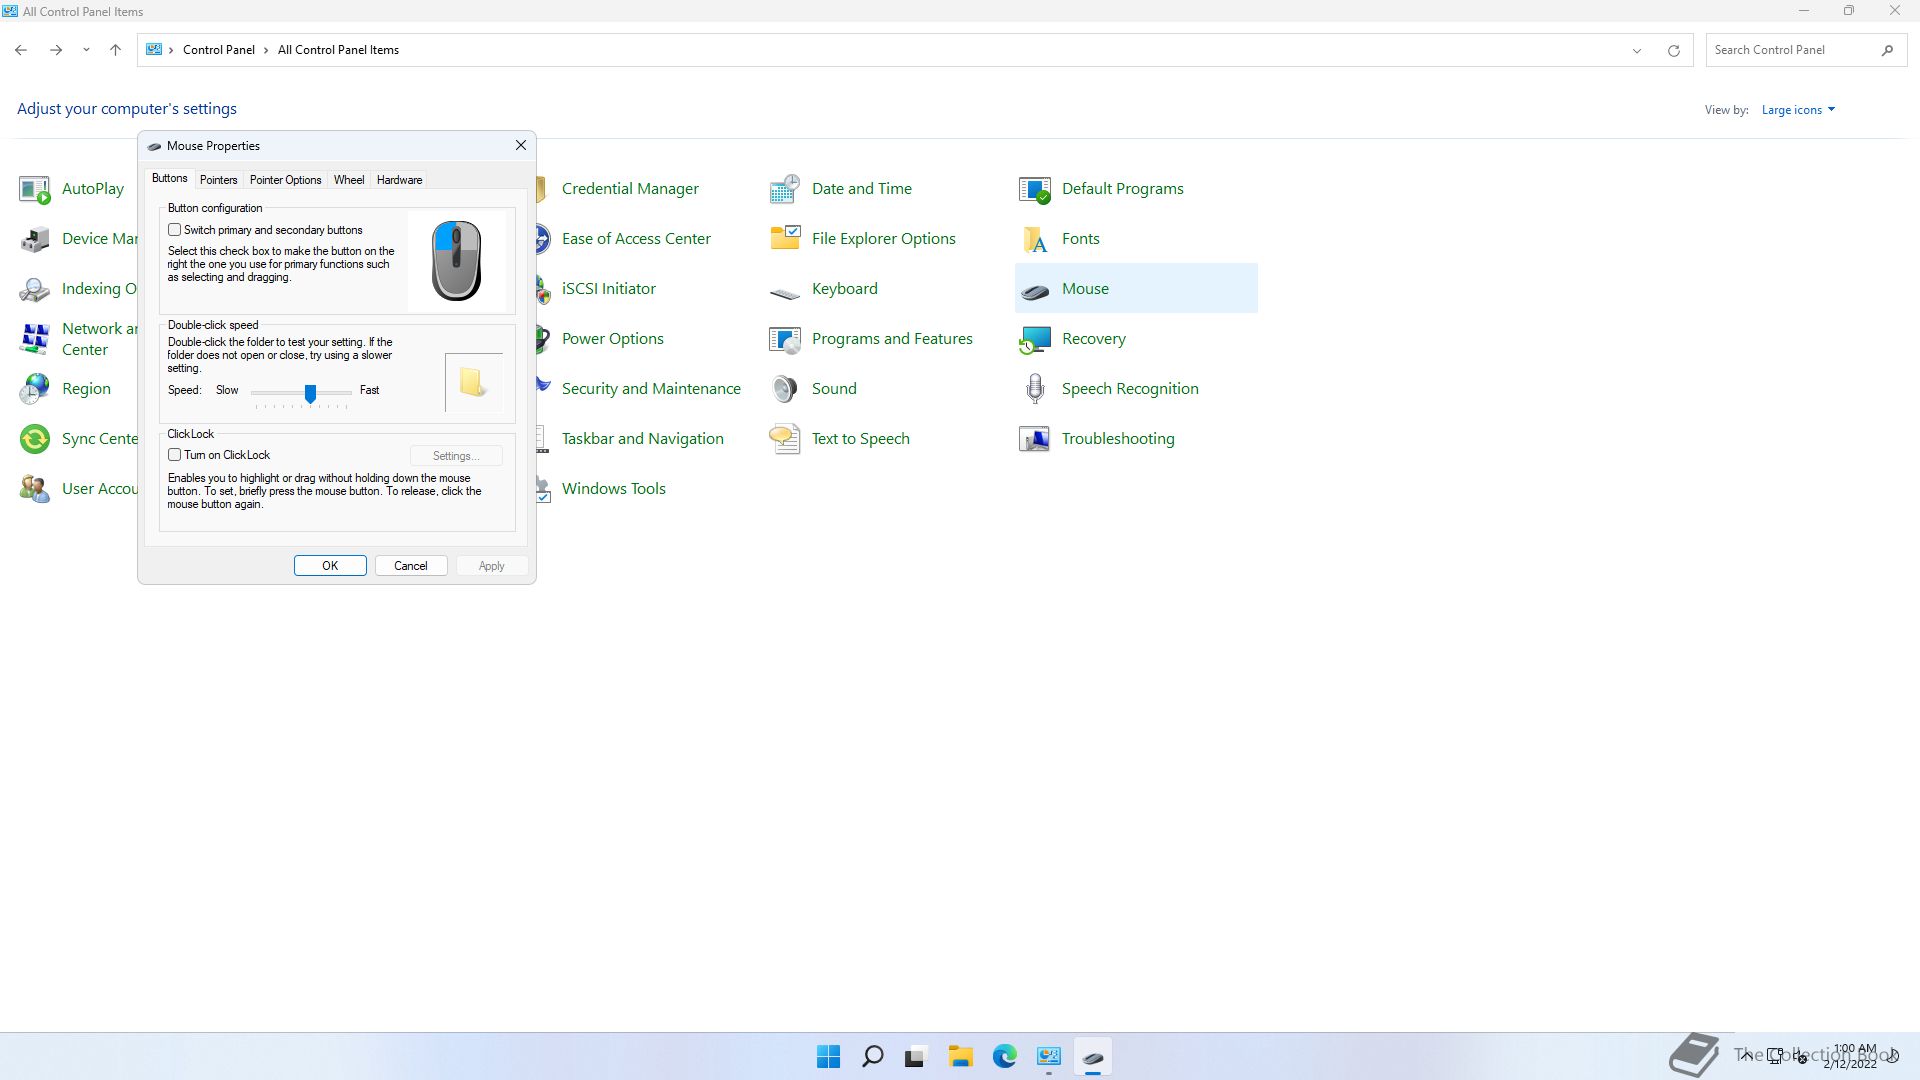Open the Troubleshooting icon

click(1035, 439)
